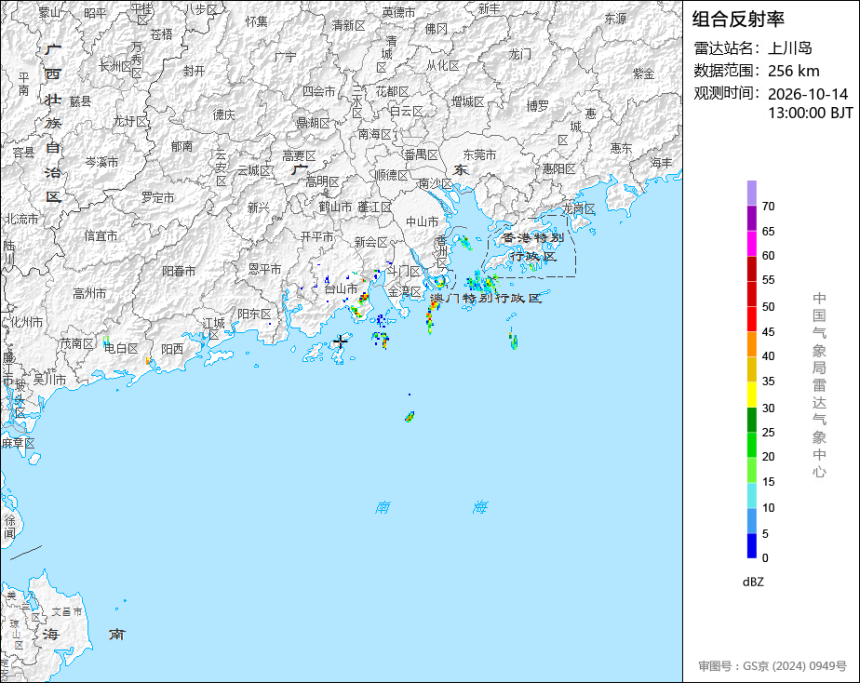Click the 东莞市 map label

click(479, 155)
